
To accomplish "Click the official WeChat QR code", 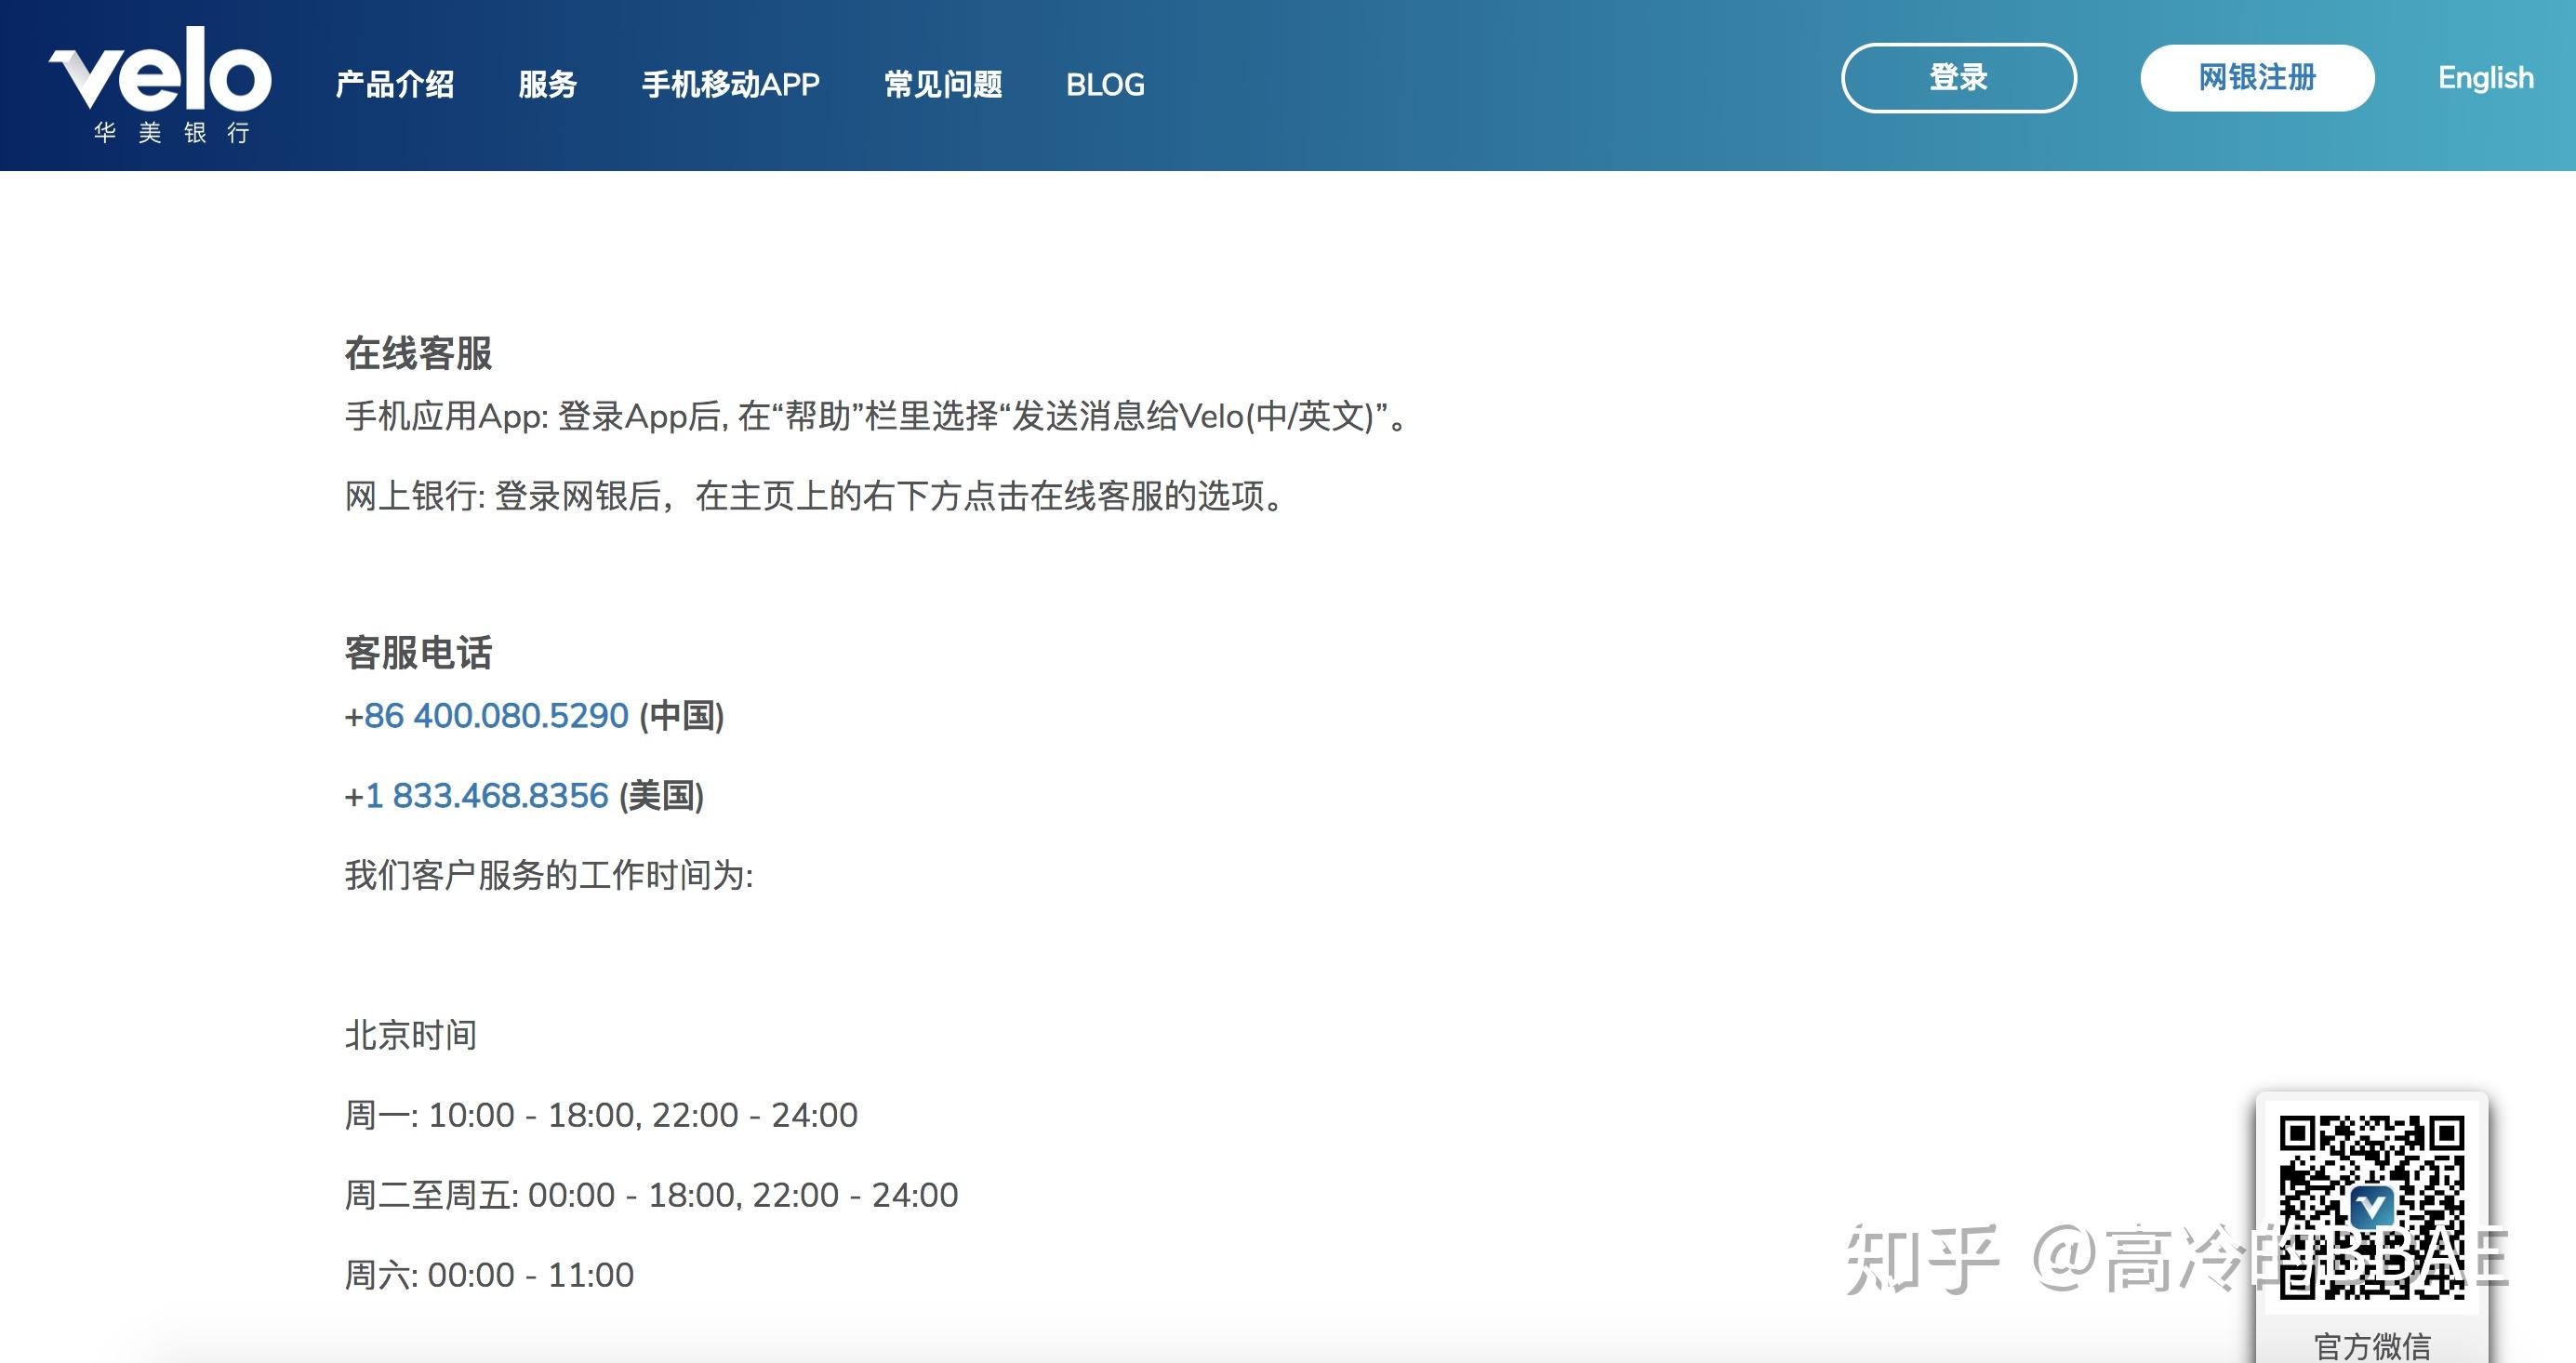I will (2372, 1207).
